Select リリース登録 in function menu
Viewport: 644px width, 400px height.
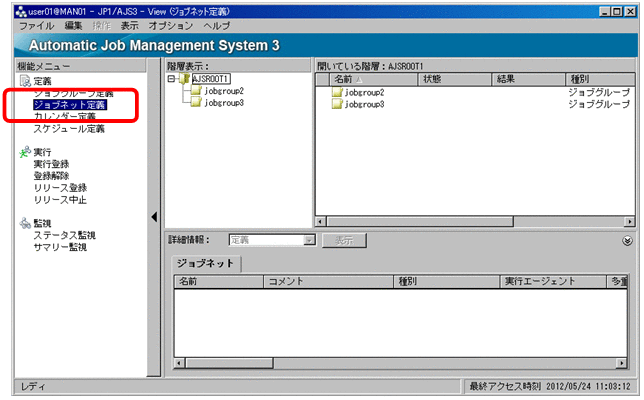[60, 188]
